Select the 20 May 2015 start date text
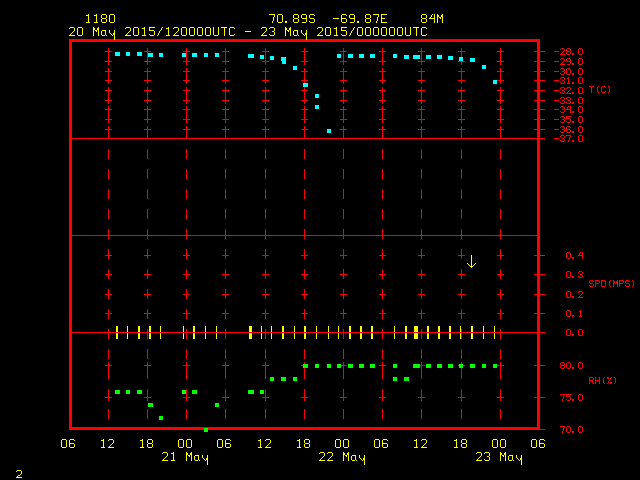Image resolution: width=640 pixels, height=480 pixels. point(107,31)
